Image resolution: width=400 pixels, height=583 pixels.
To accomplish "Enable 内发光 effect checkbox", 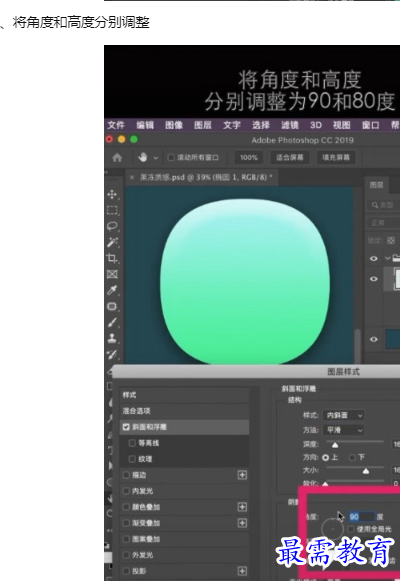I will (126, 491).
